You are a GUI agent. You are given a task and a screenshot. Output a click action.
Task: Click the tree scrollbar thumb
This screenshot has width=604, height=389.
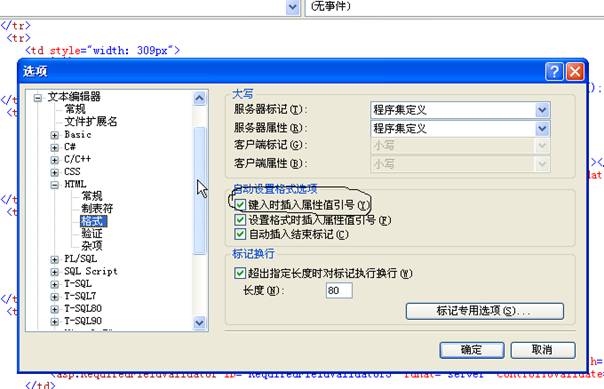point(200,191)
